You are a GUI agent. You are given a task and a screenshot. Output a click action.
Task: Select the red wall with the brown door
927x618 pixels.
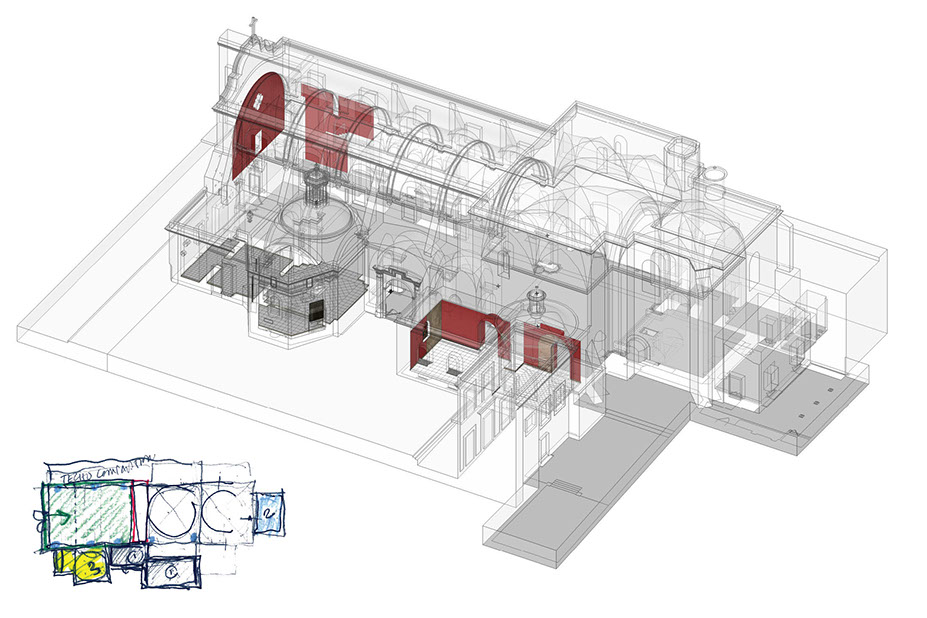(547, 348)
